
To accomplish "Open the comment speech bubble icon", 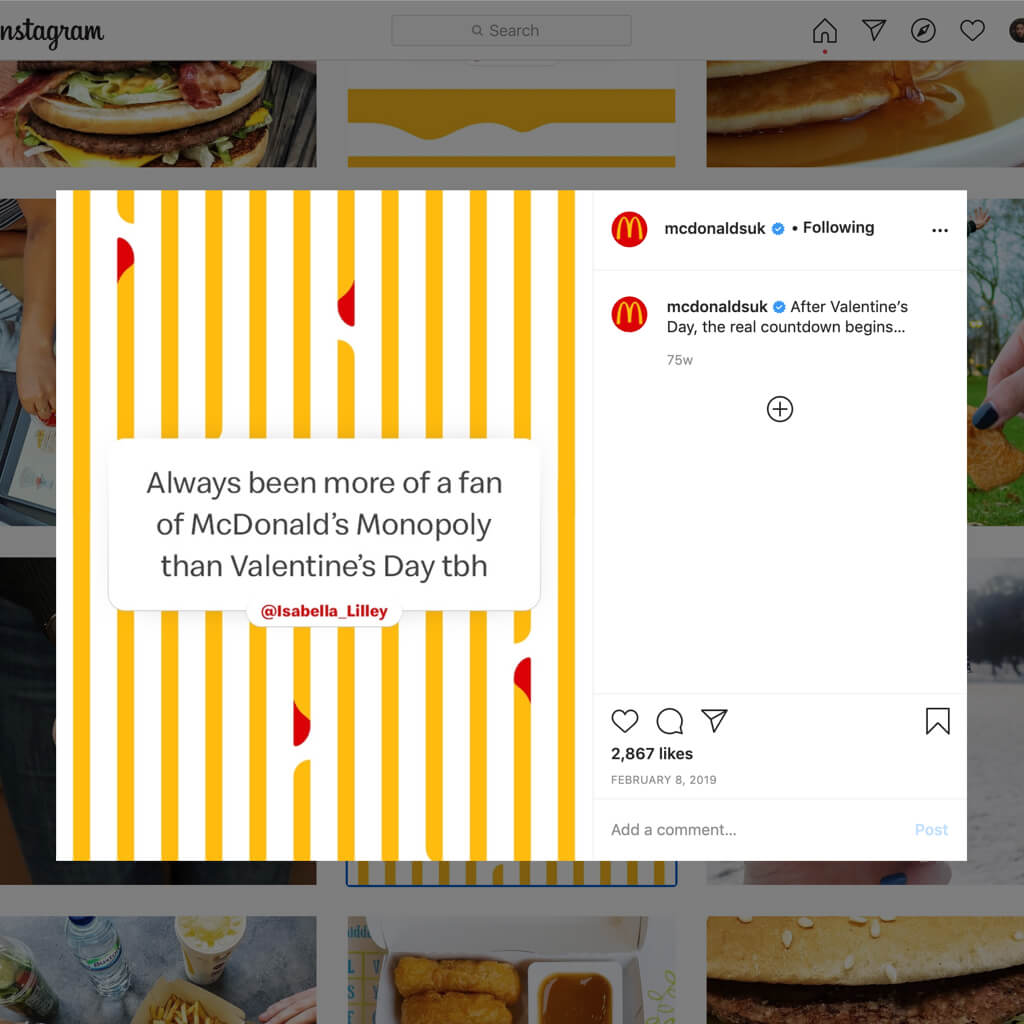I will pyautogui.click(x=669, y=721).
